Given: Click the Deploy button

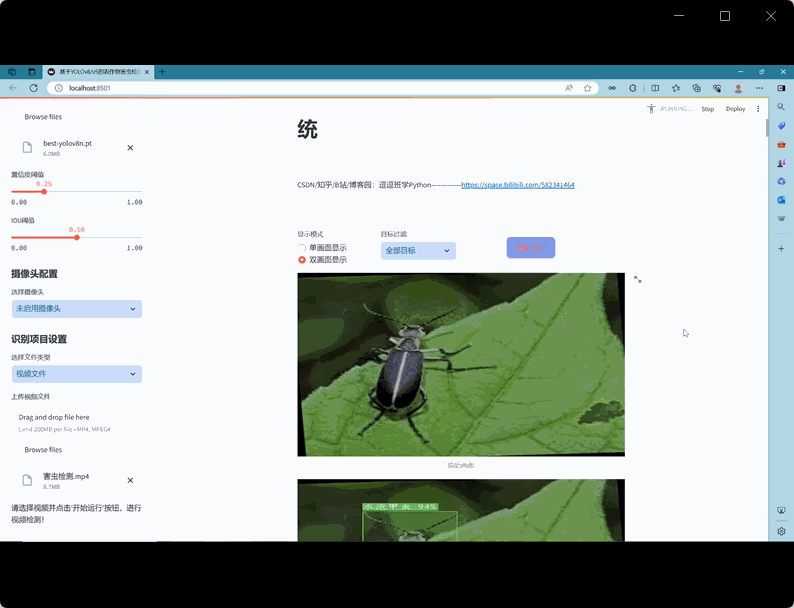Looking at the screenshot, I should click(x=735, y=109).
